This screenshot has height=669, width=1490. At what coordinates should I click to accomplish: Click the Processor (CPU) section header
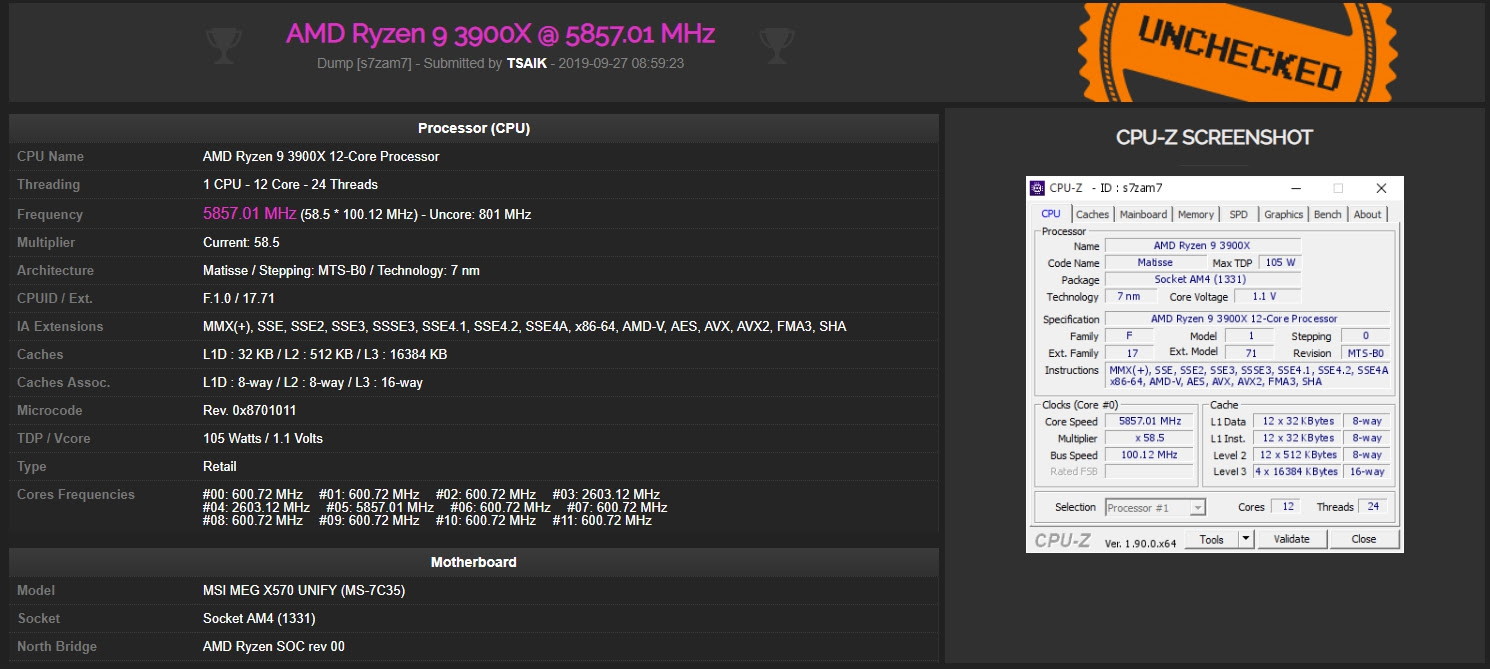tap(474, 128)
